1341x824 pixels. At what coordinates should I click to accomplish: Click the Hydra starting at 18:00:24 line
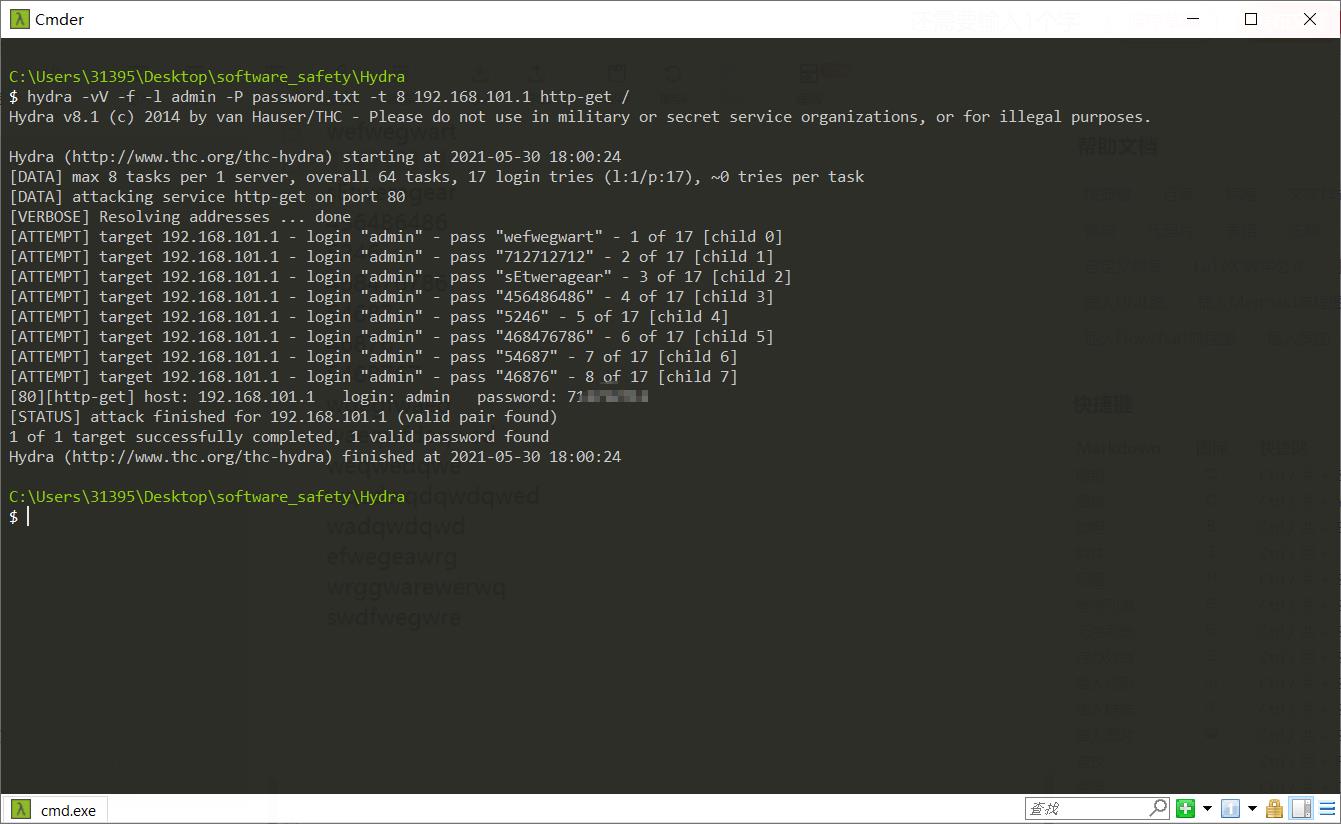(x=315, y=157)
